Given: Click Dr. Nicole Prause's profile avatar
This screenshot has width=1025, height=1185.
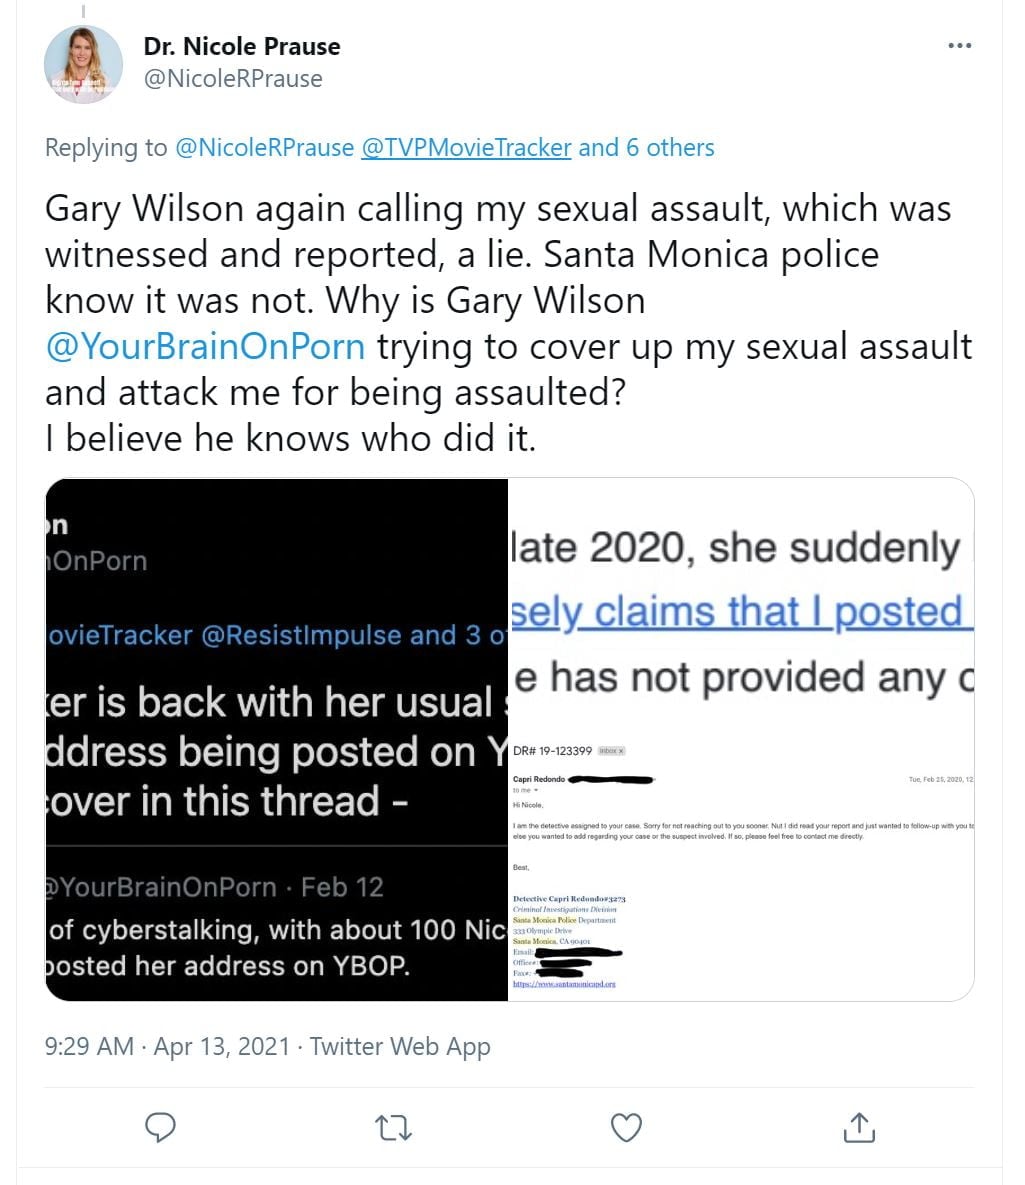Looking at the screenshot, I should tap(83, 64).
